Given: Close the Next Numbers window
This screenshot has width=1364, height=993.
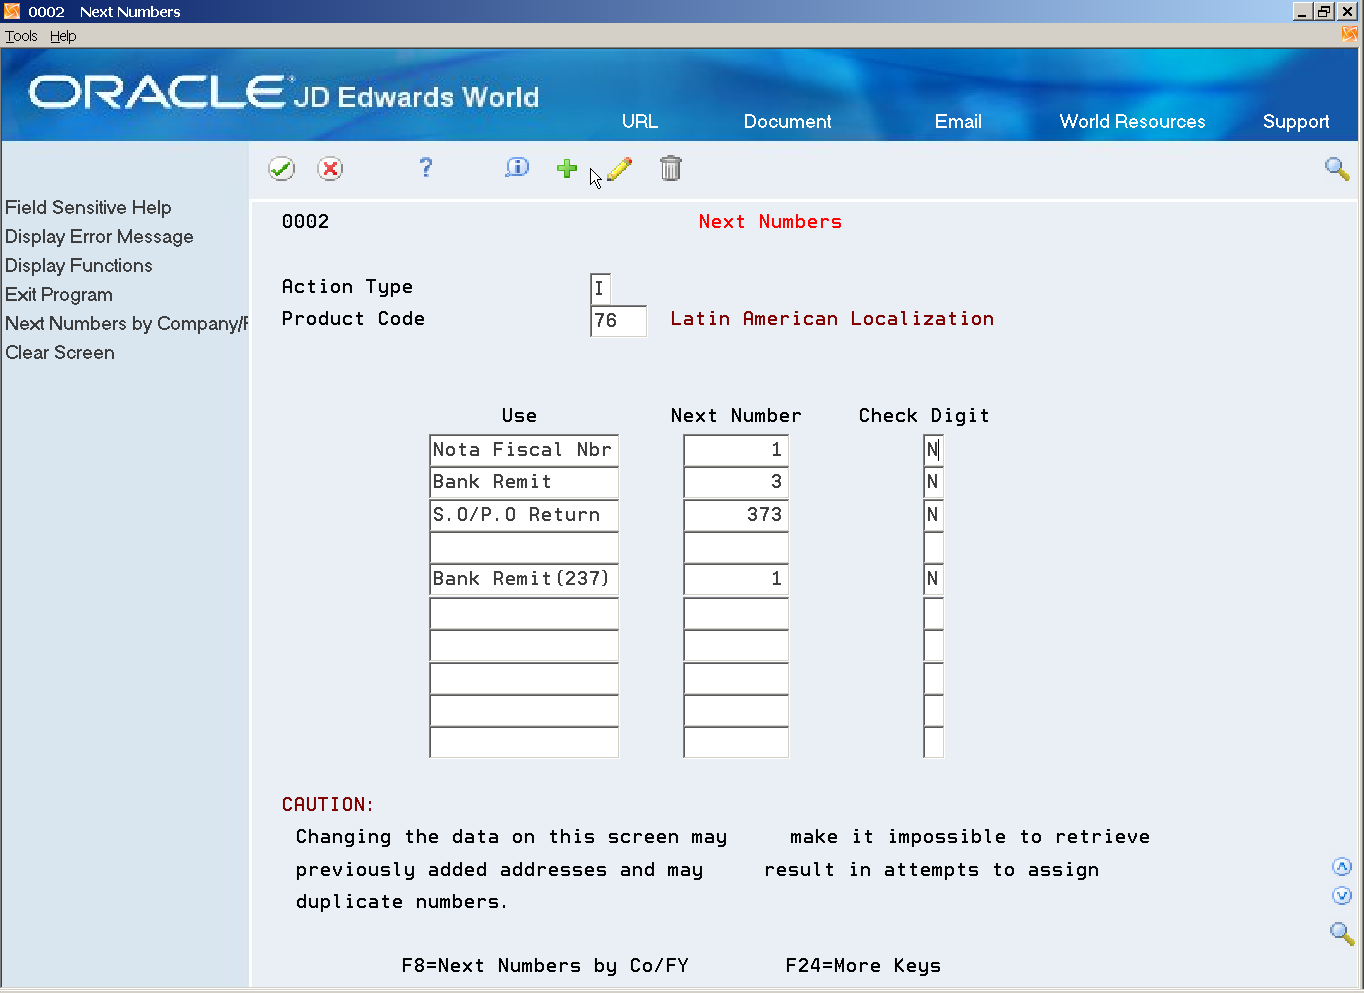Looking at the screenshot, I should point(1347,11).
